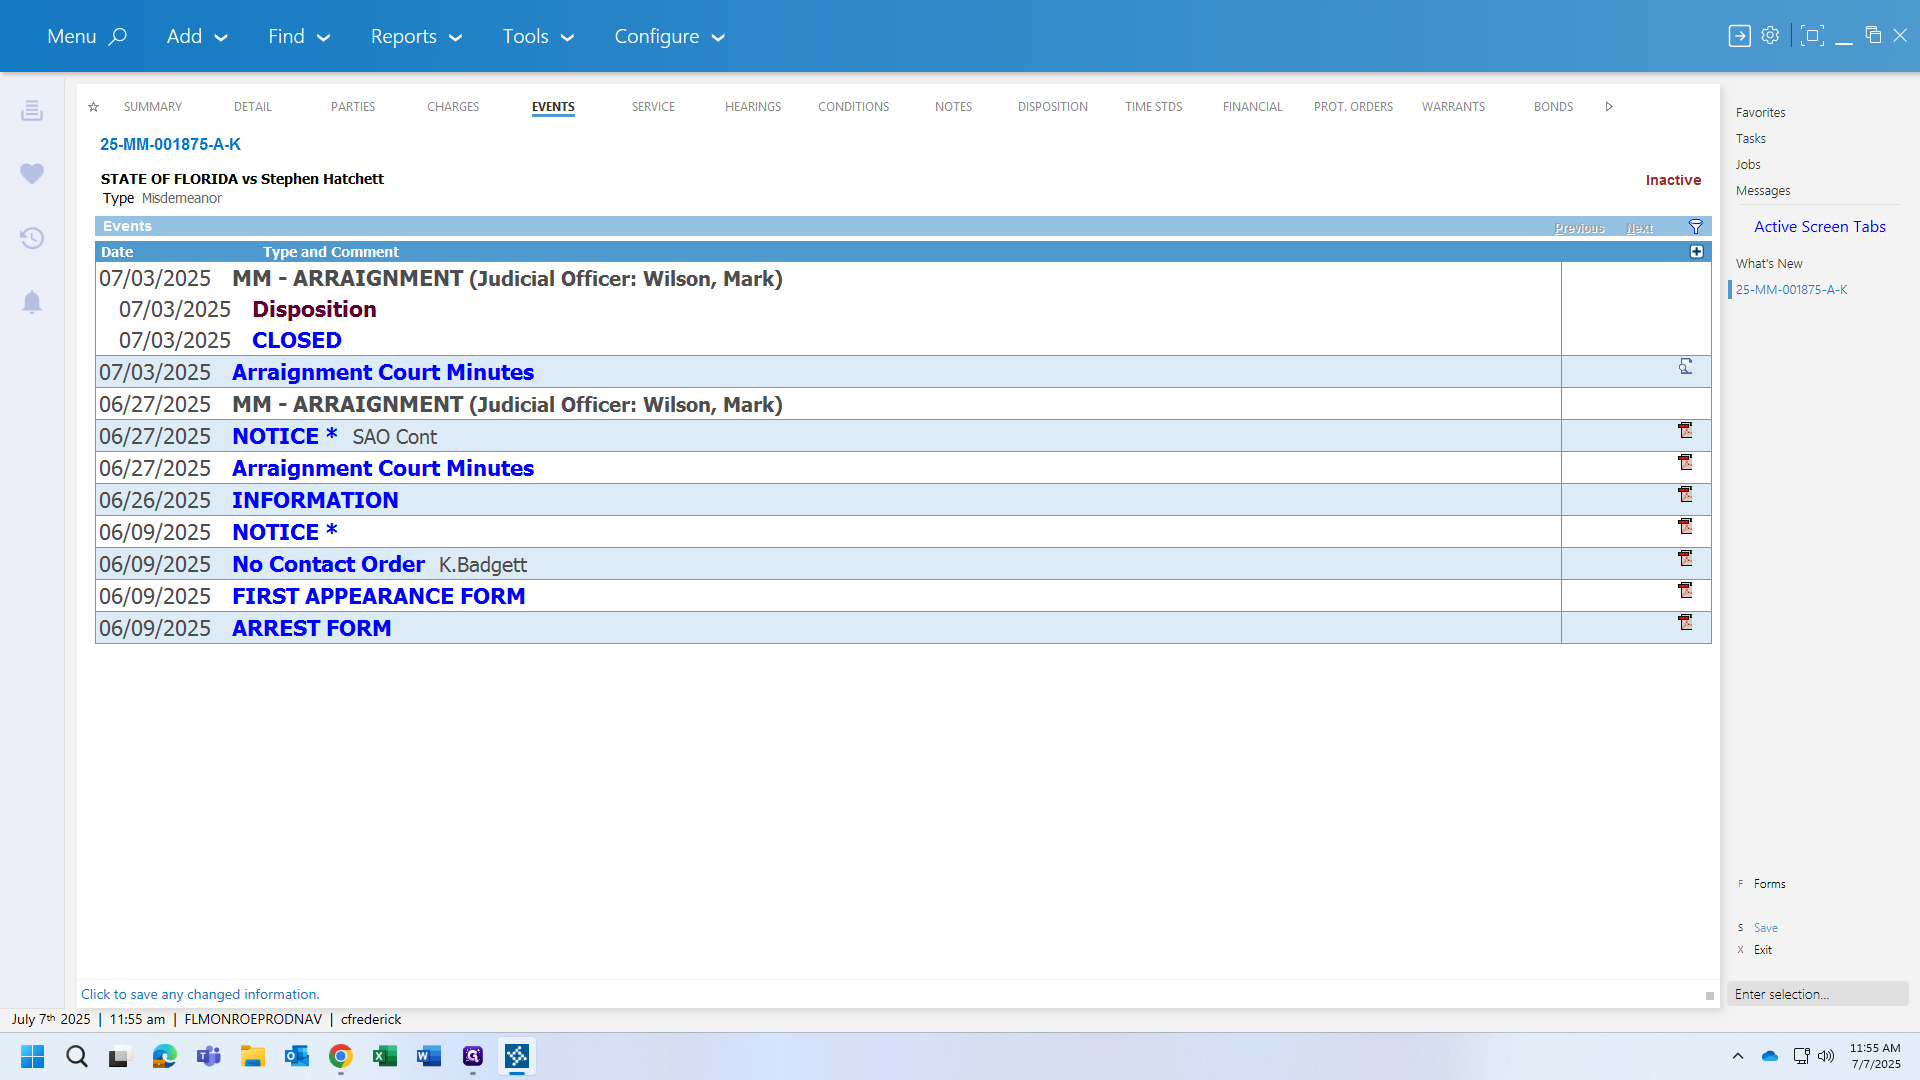1920x1080 pixels.
Task: Open the settings gear in header
Action: (1770, 35)
